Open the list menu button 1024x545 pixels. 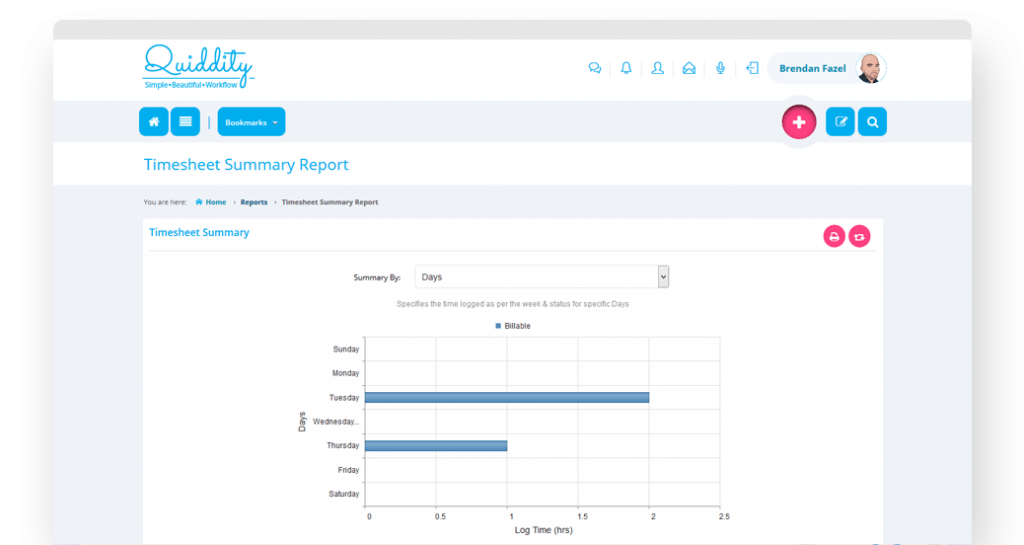point(185,122)
